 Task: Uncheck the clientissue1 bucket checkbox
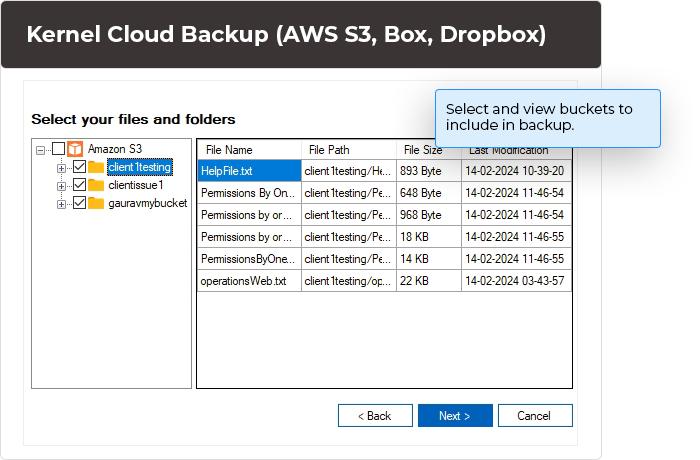coord(79,185)
